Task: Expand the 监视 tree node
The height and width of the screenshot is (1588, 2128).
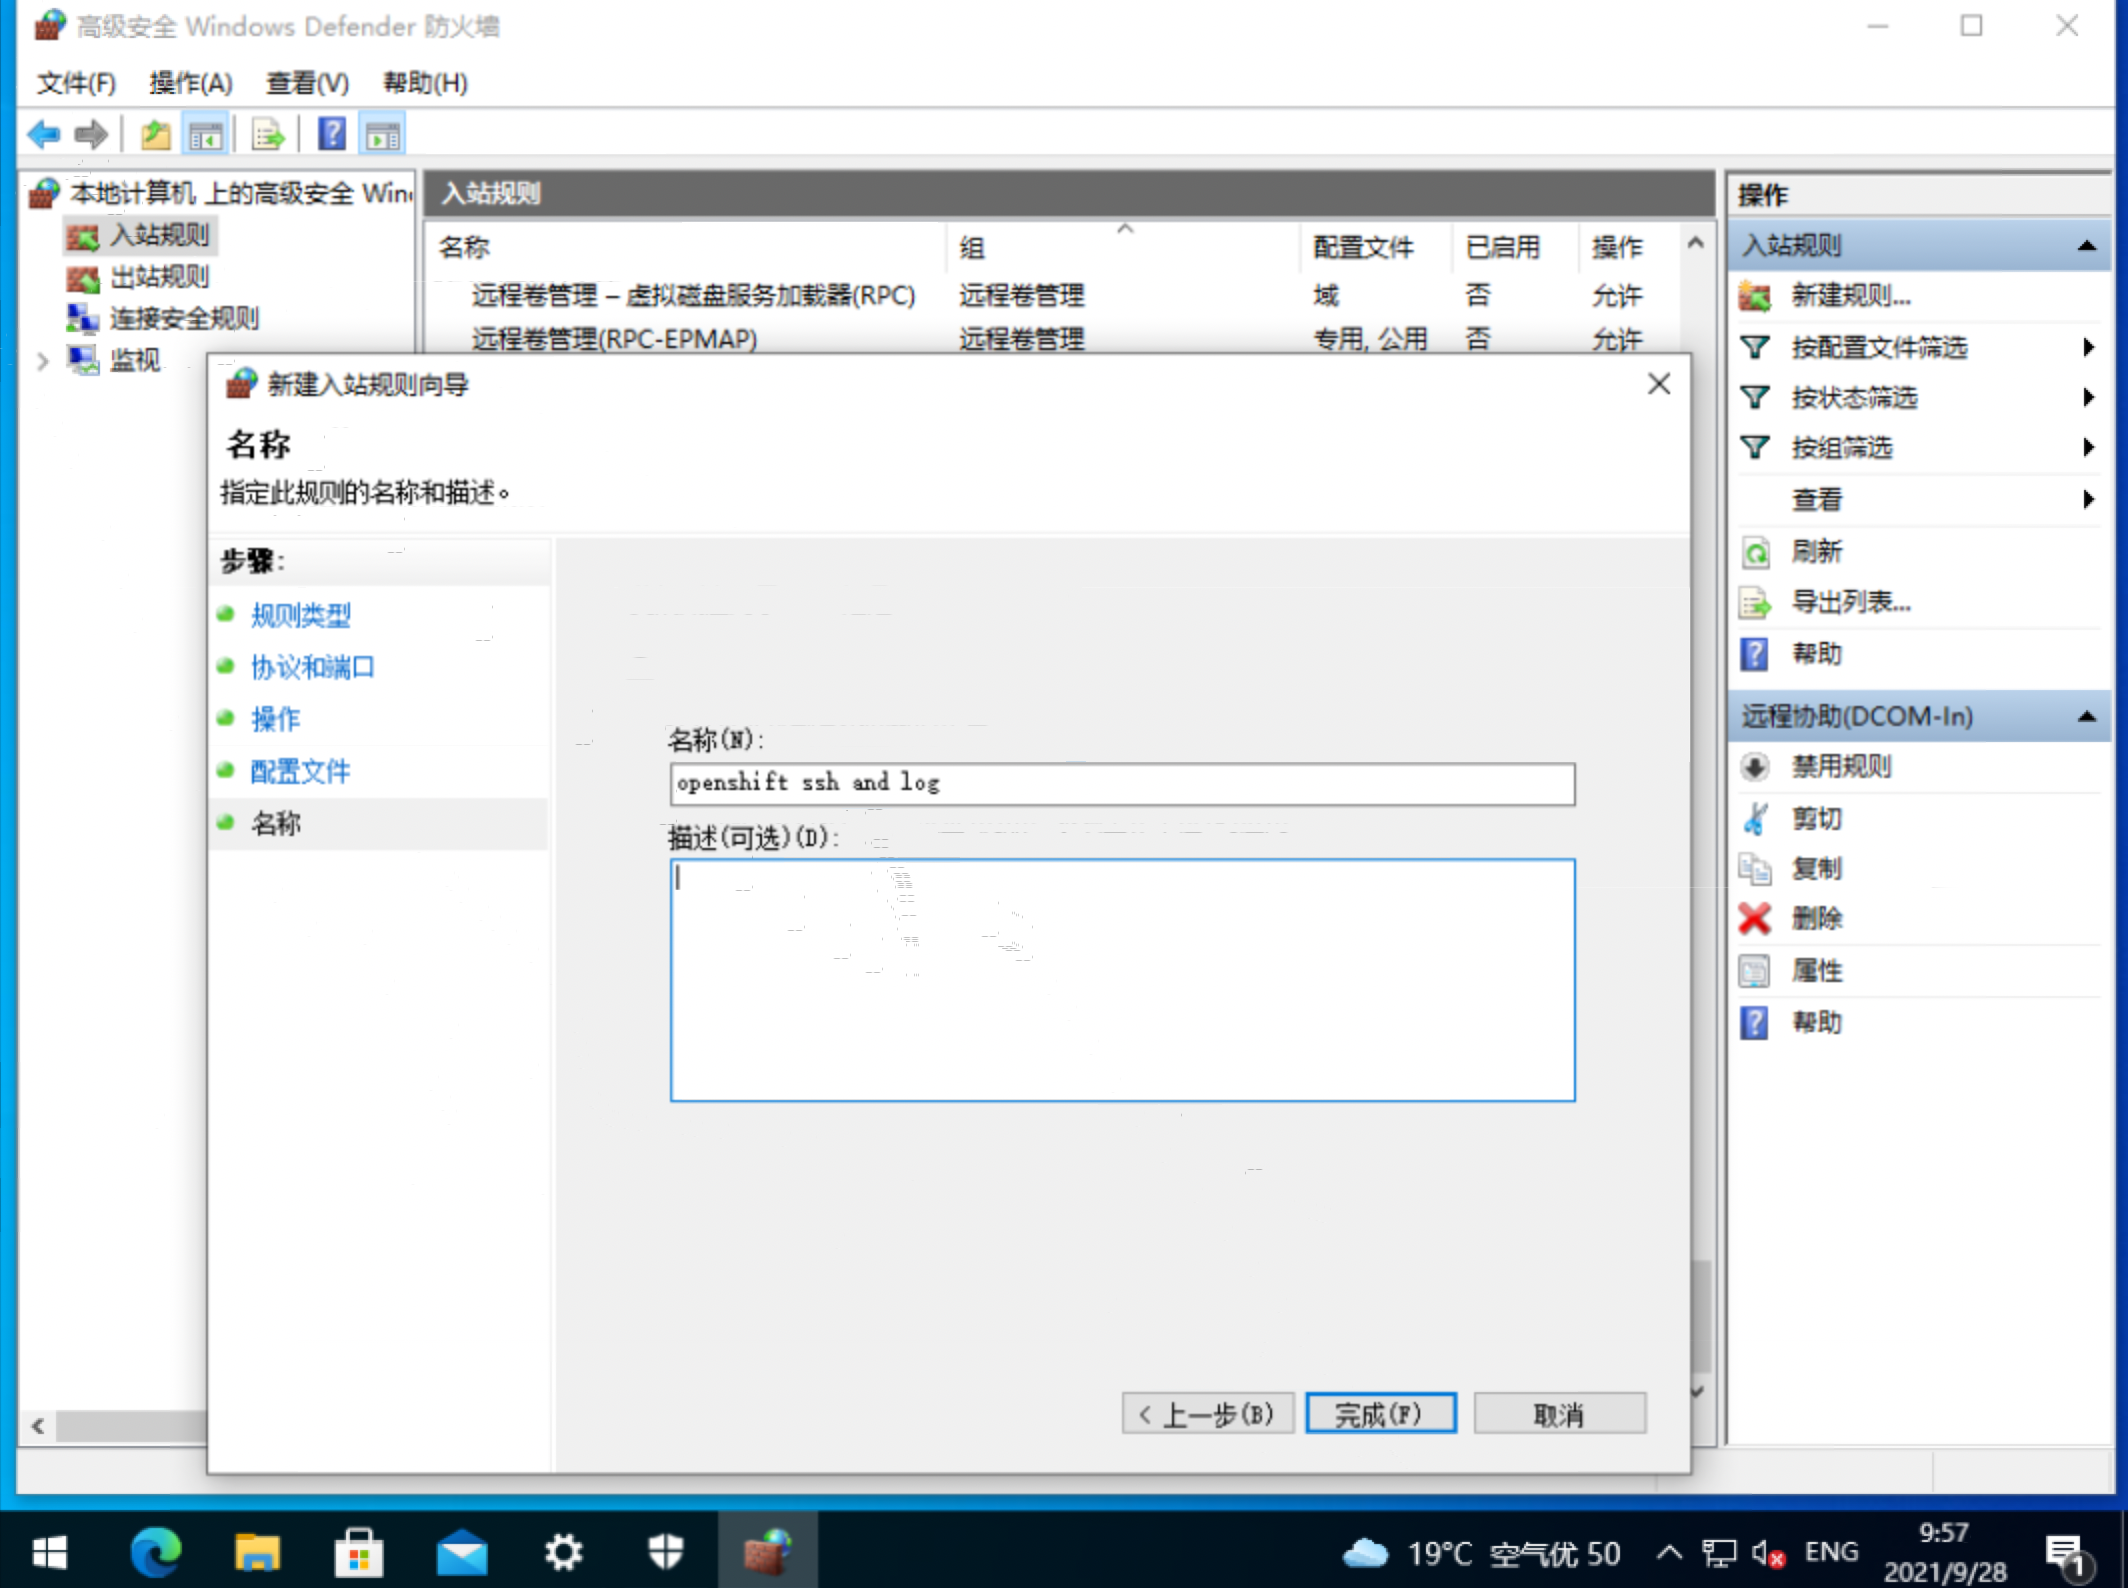Action: [43, 361]
